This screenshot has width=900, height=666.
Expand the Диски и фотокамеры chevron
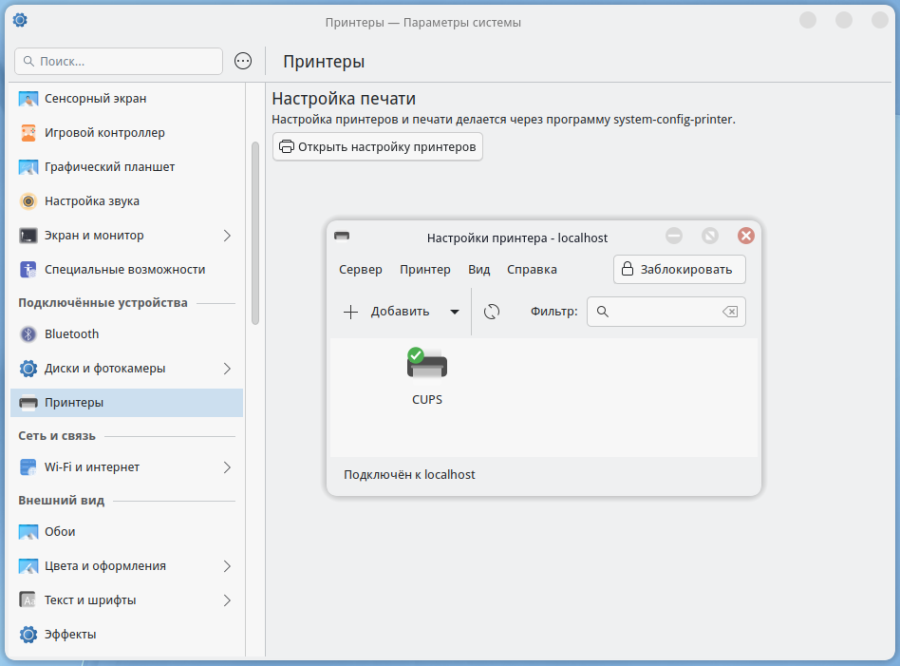pyautogui.click(x=227, y=369)
